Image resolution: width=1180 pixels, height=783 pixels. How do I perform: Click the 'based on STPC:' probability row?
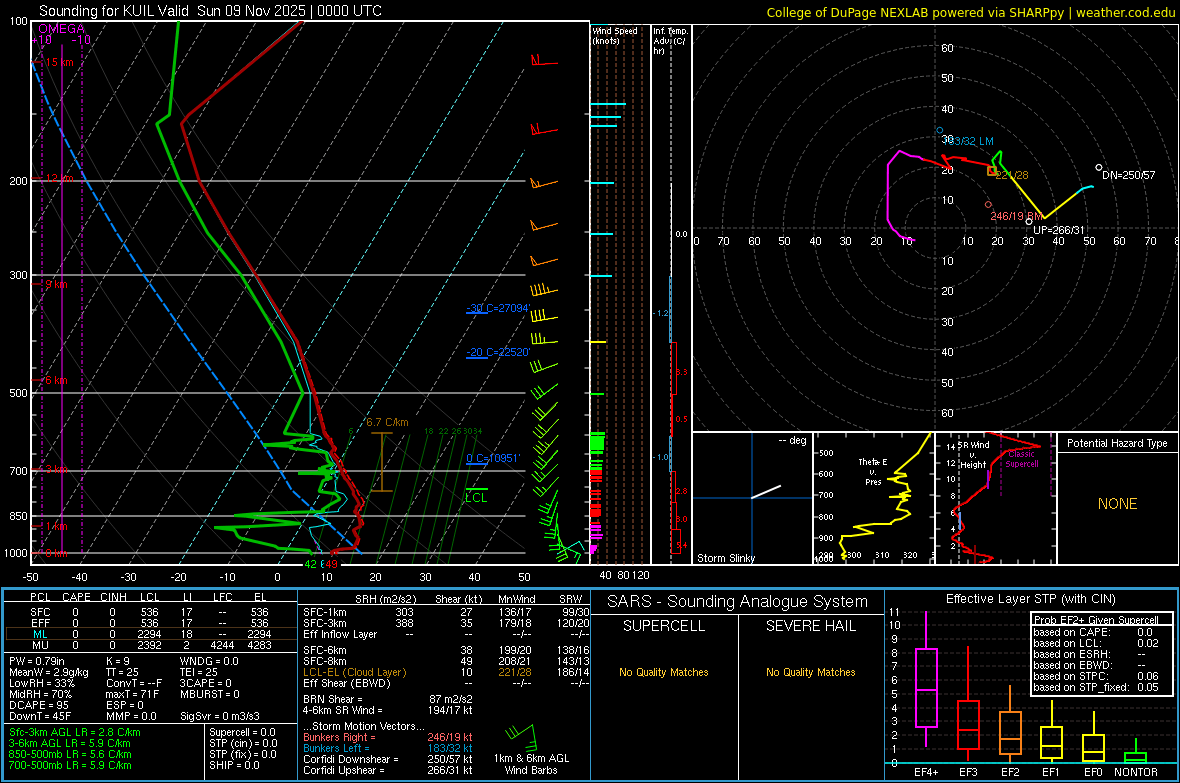coord(1096,676)
